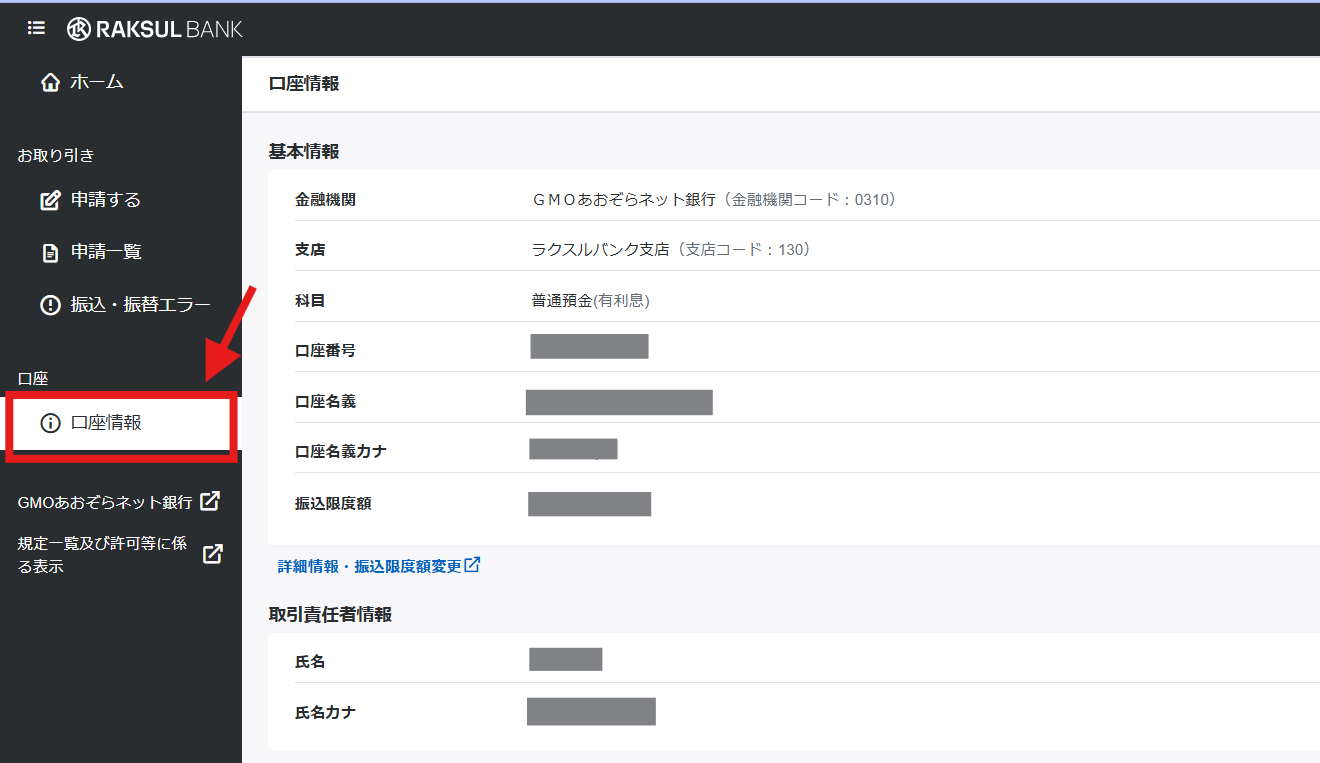Select 振込・振替エラー in the sidebar
This screenshot has height=763, width=1320.
pos(140,306)
